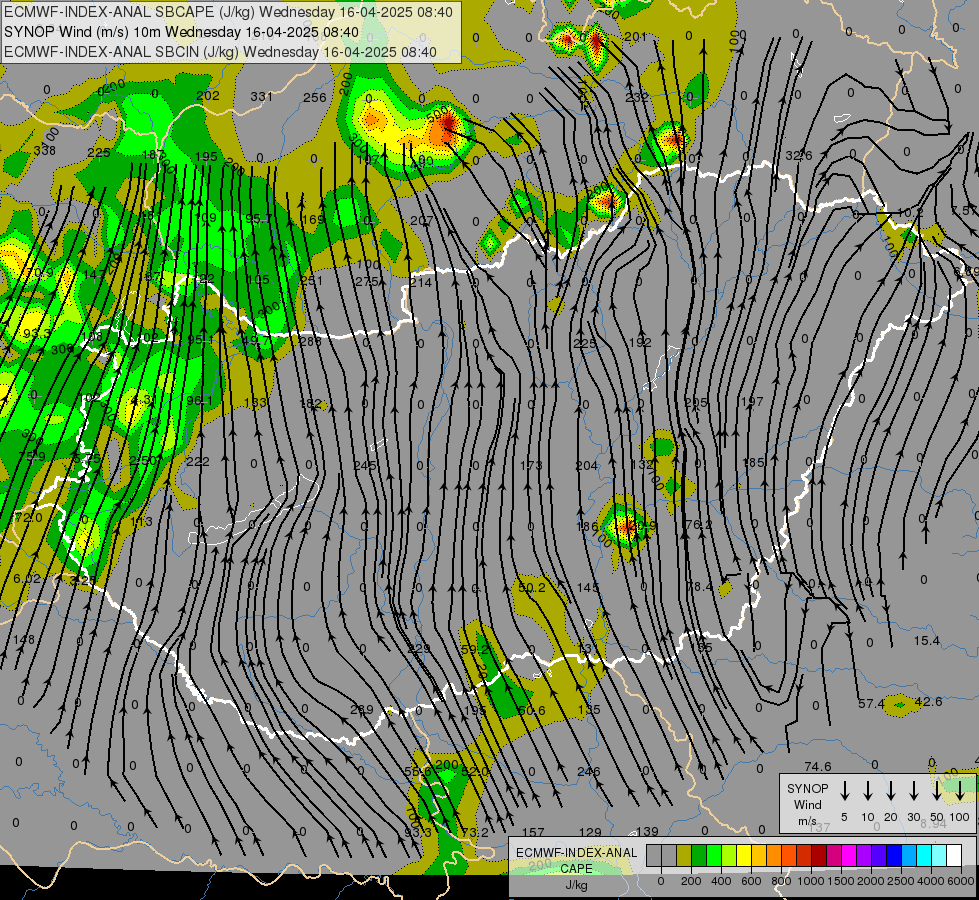Click the ECMWF-INDEX-ANAL SBCAPE title line
This screenshot has height=900, width=979.
[228, 12]
